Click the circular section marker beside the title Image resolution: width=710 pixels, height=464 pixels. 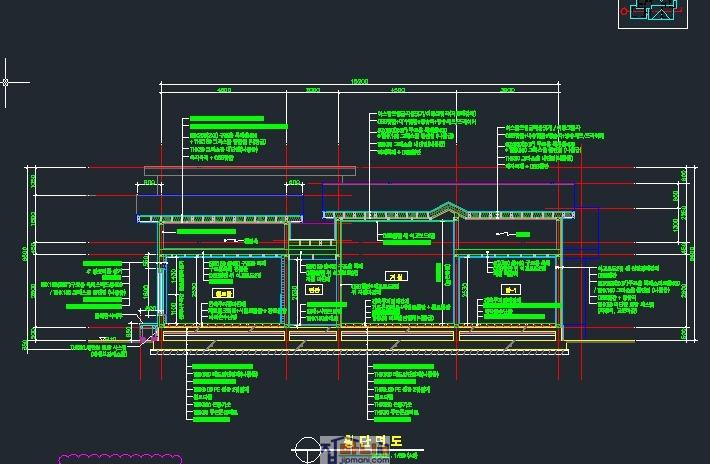pyautogui.click(x=306, y=448)
